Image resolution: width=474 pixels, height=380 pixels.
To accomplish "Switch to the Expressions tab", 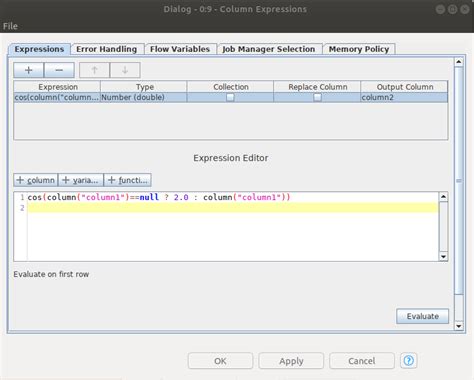I will click(x=39, y=49).
